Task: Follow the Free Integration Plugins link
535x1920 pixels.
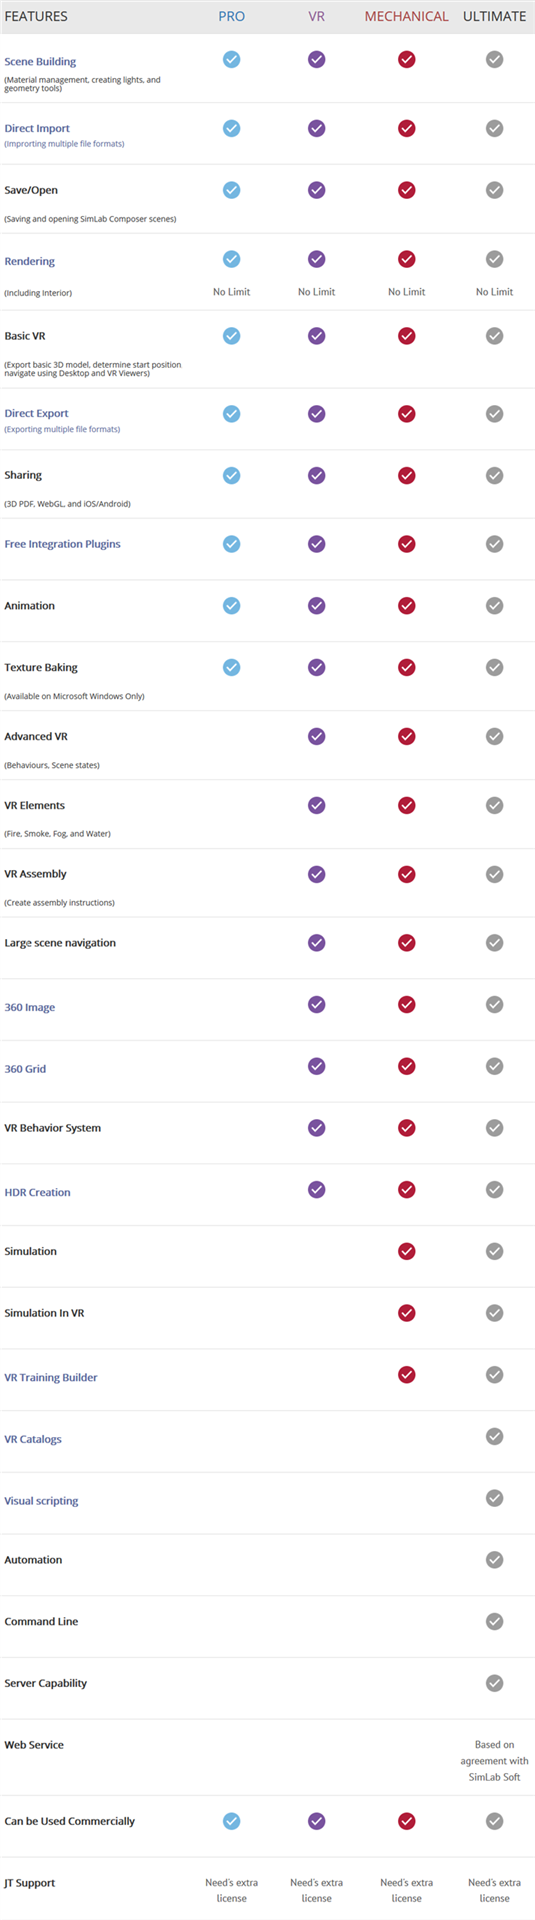Action: click(62, 544)
